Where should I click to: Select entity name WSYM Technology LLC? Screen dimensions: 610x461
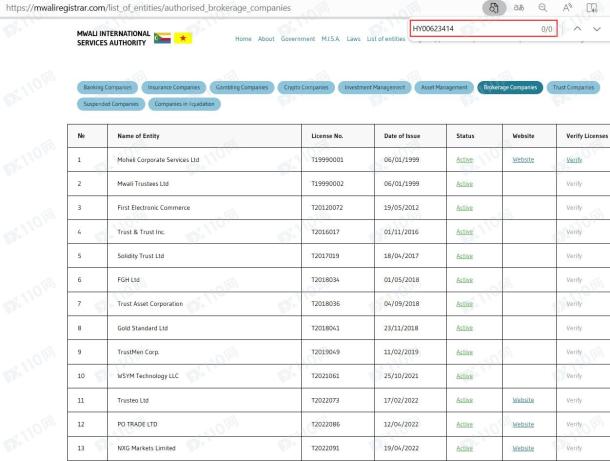point(148,376)
